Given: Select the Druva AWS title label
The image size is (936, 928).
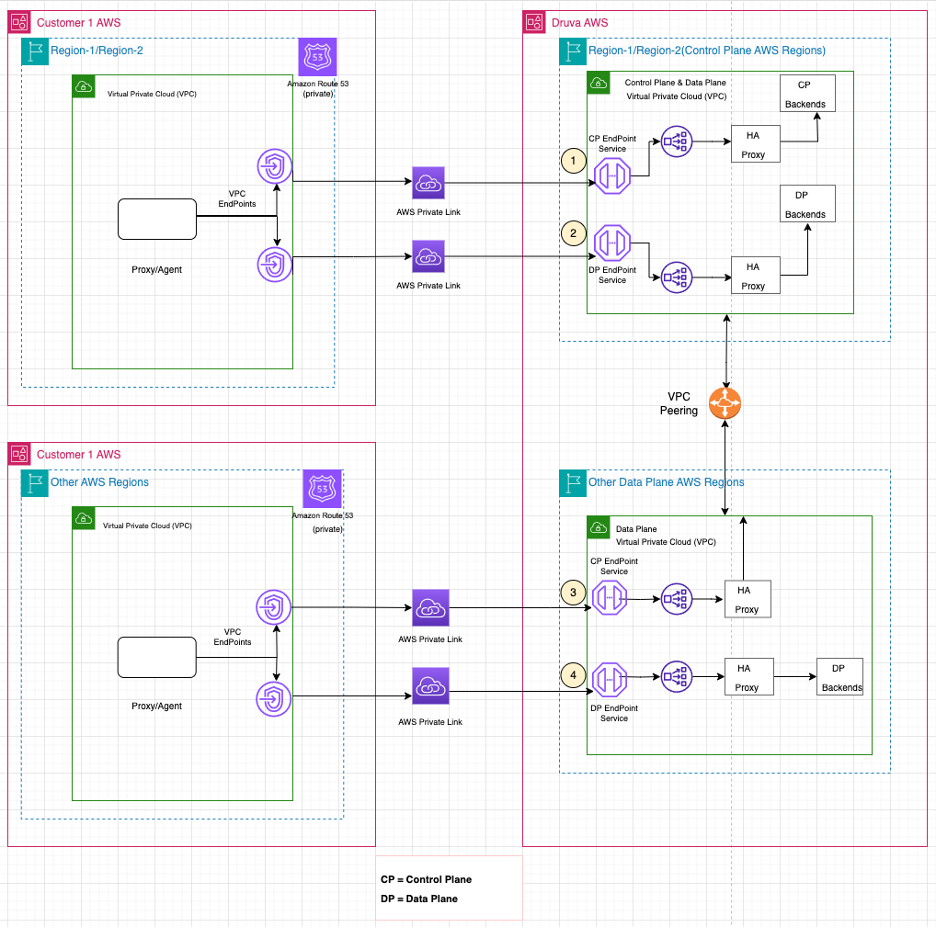Looking at the screenshot, I should coord(578,22).
